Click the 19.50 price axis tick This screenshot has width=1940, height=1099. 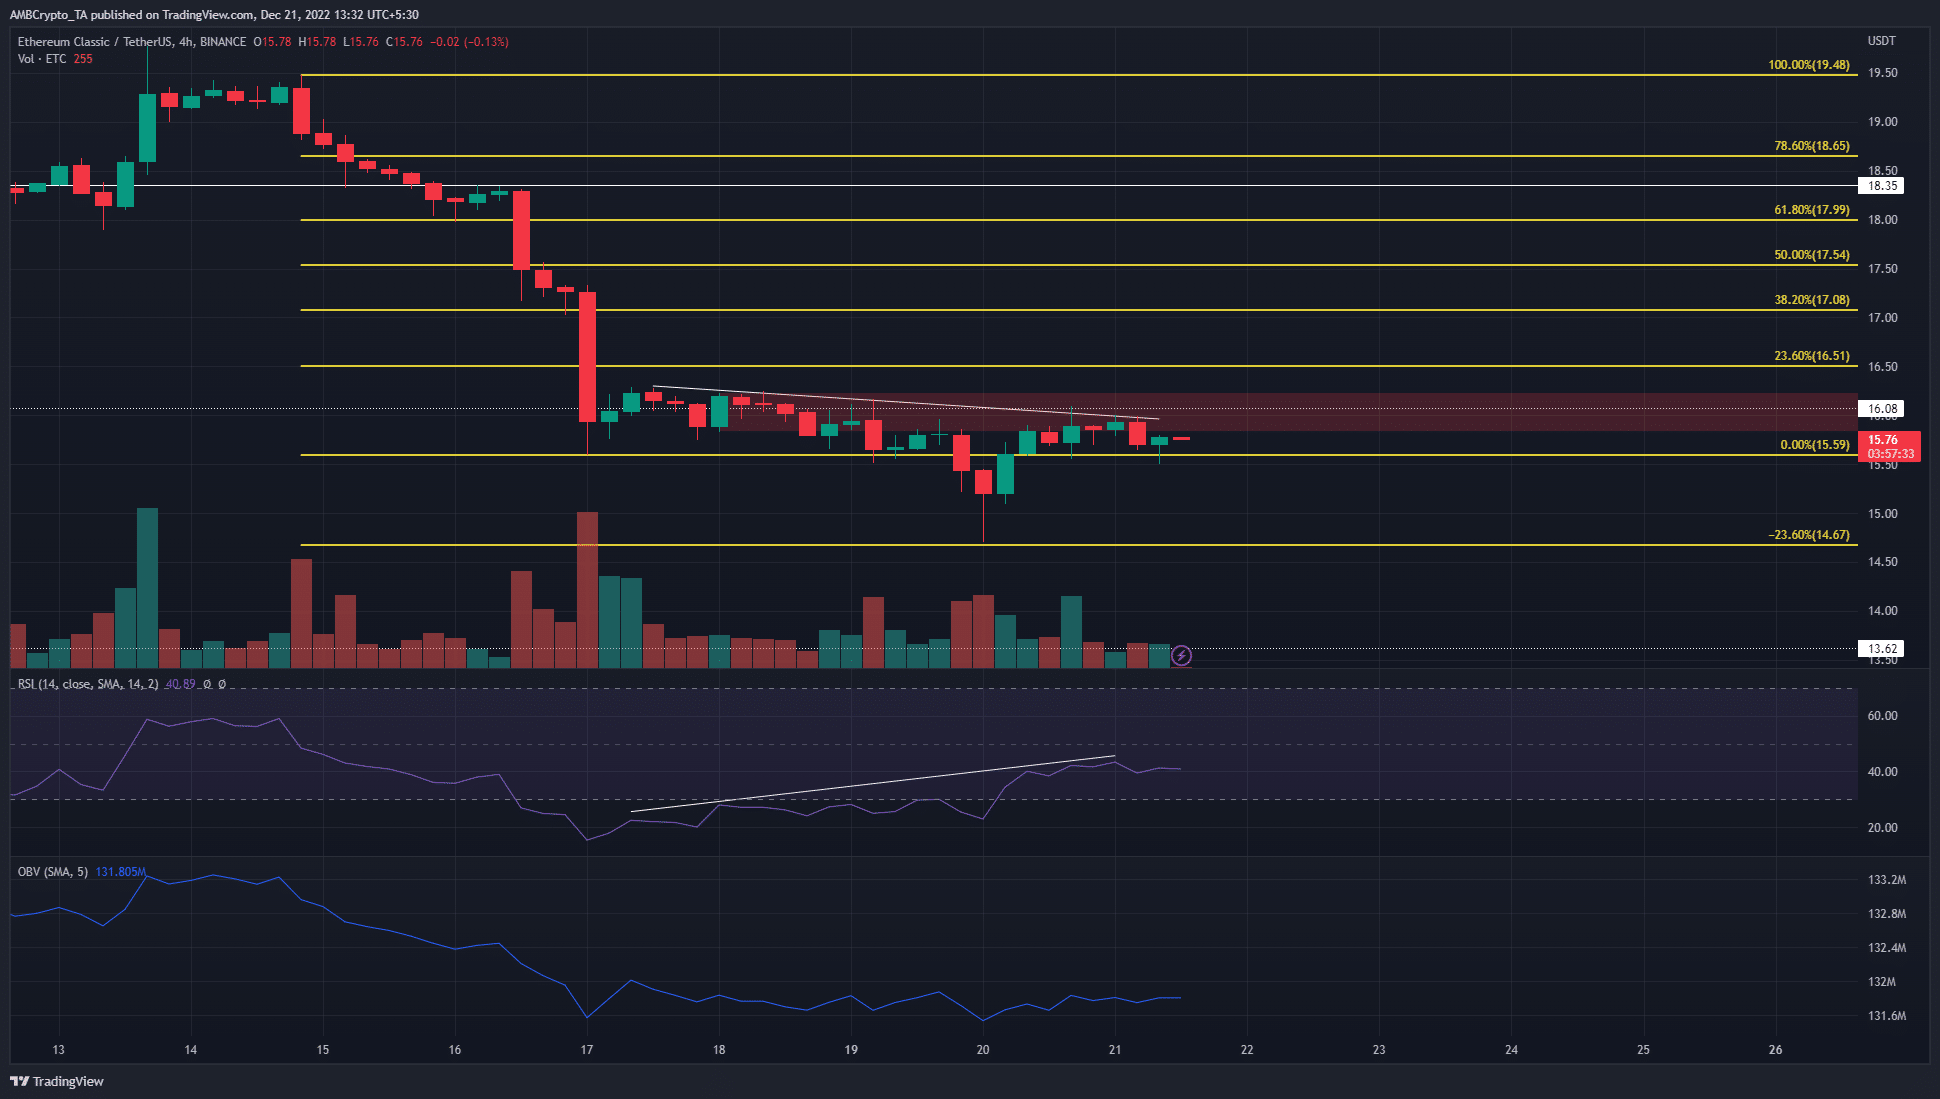pyautogui.click(x=1882, y=73)
